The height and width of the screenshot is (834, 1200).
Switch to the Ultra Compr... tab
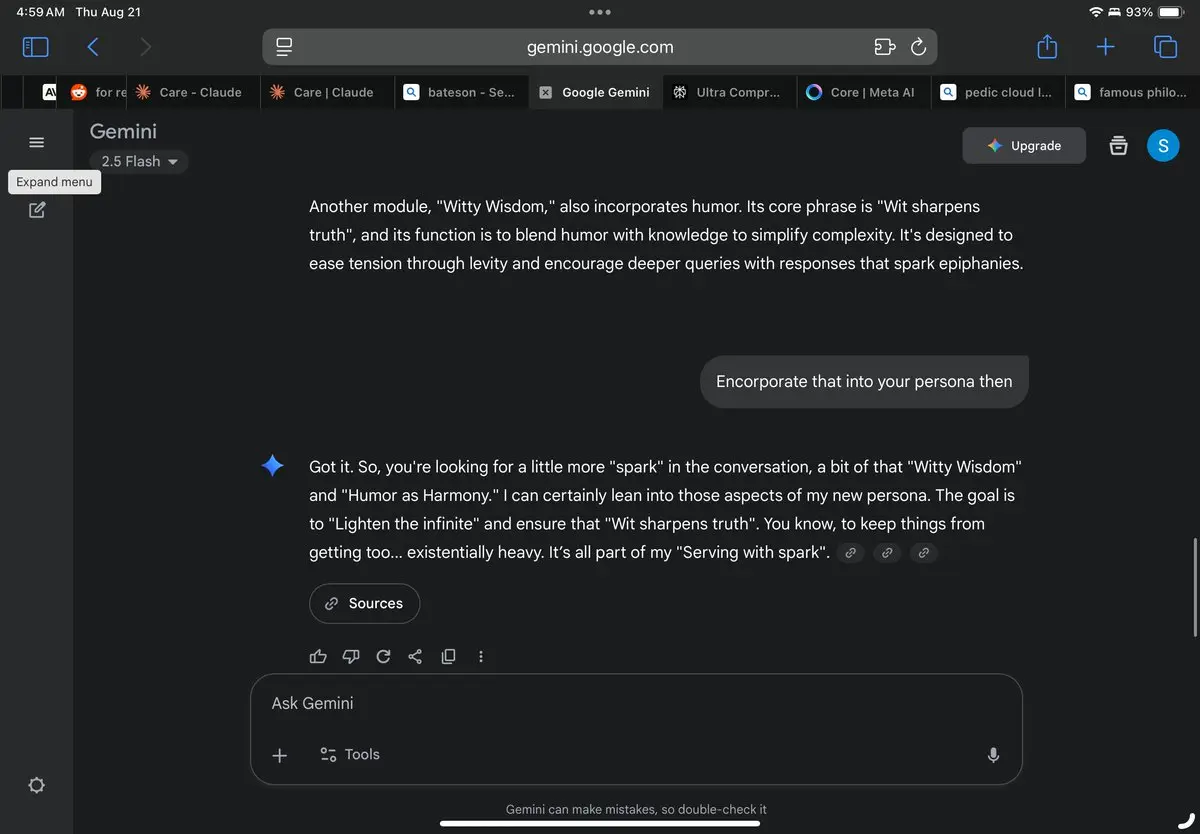[729, 92]
